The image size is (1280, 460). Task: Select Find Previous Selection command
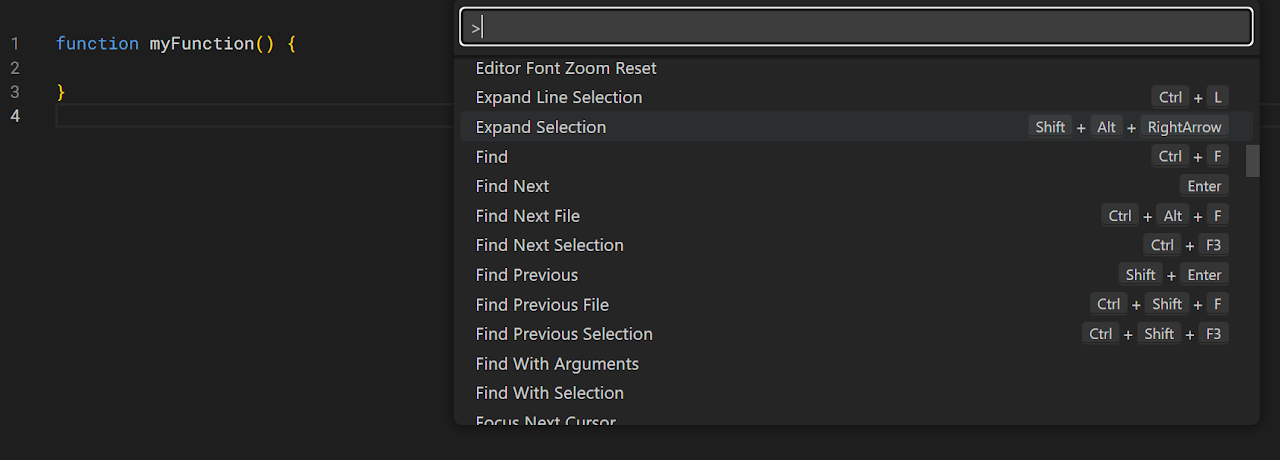click(x=564, y=334)
